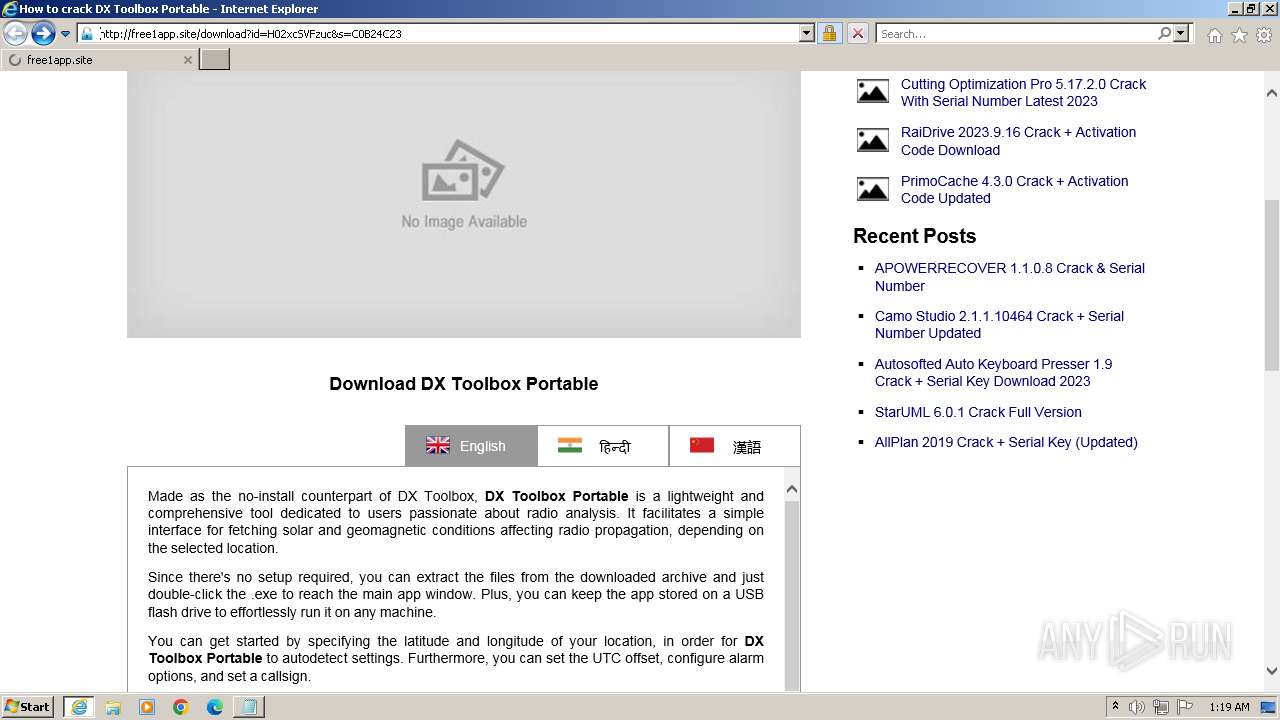Click the UK flag icon

(x=438, y=445)
